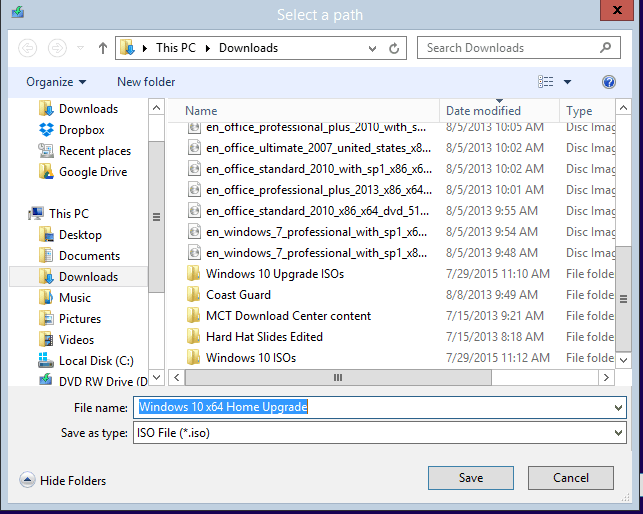This screenshot has height=514, width=643.
Task: Click the Windows 10 ISOs folder icon
Action: tap(194, 358)
